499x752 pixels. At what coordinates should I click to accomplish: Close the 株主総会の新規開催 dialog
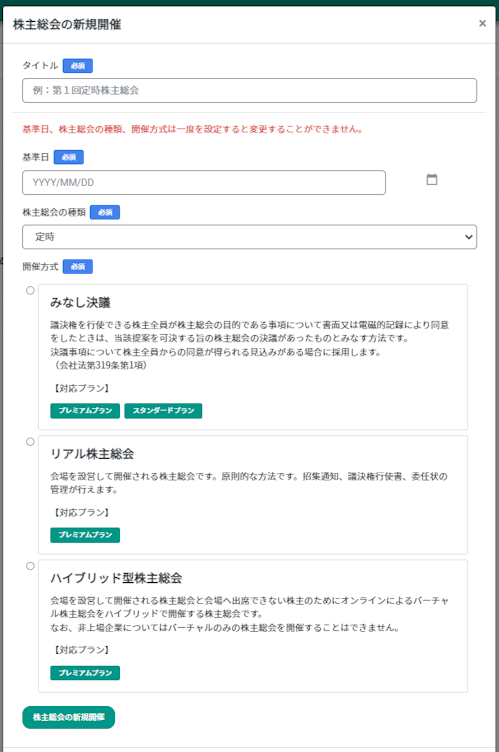[482, 23]
